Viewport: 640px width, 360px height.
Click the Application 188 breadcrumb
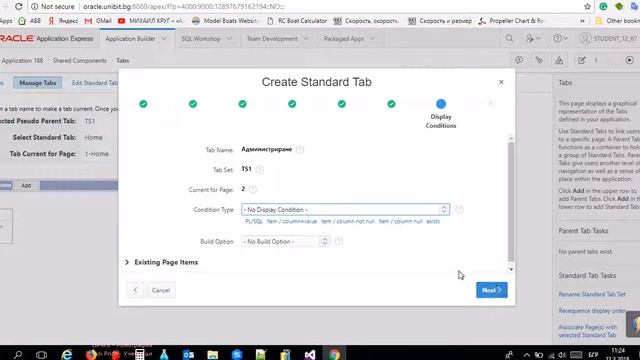tap(22, 60)
